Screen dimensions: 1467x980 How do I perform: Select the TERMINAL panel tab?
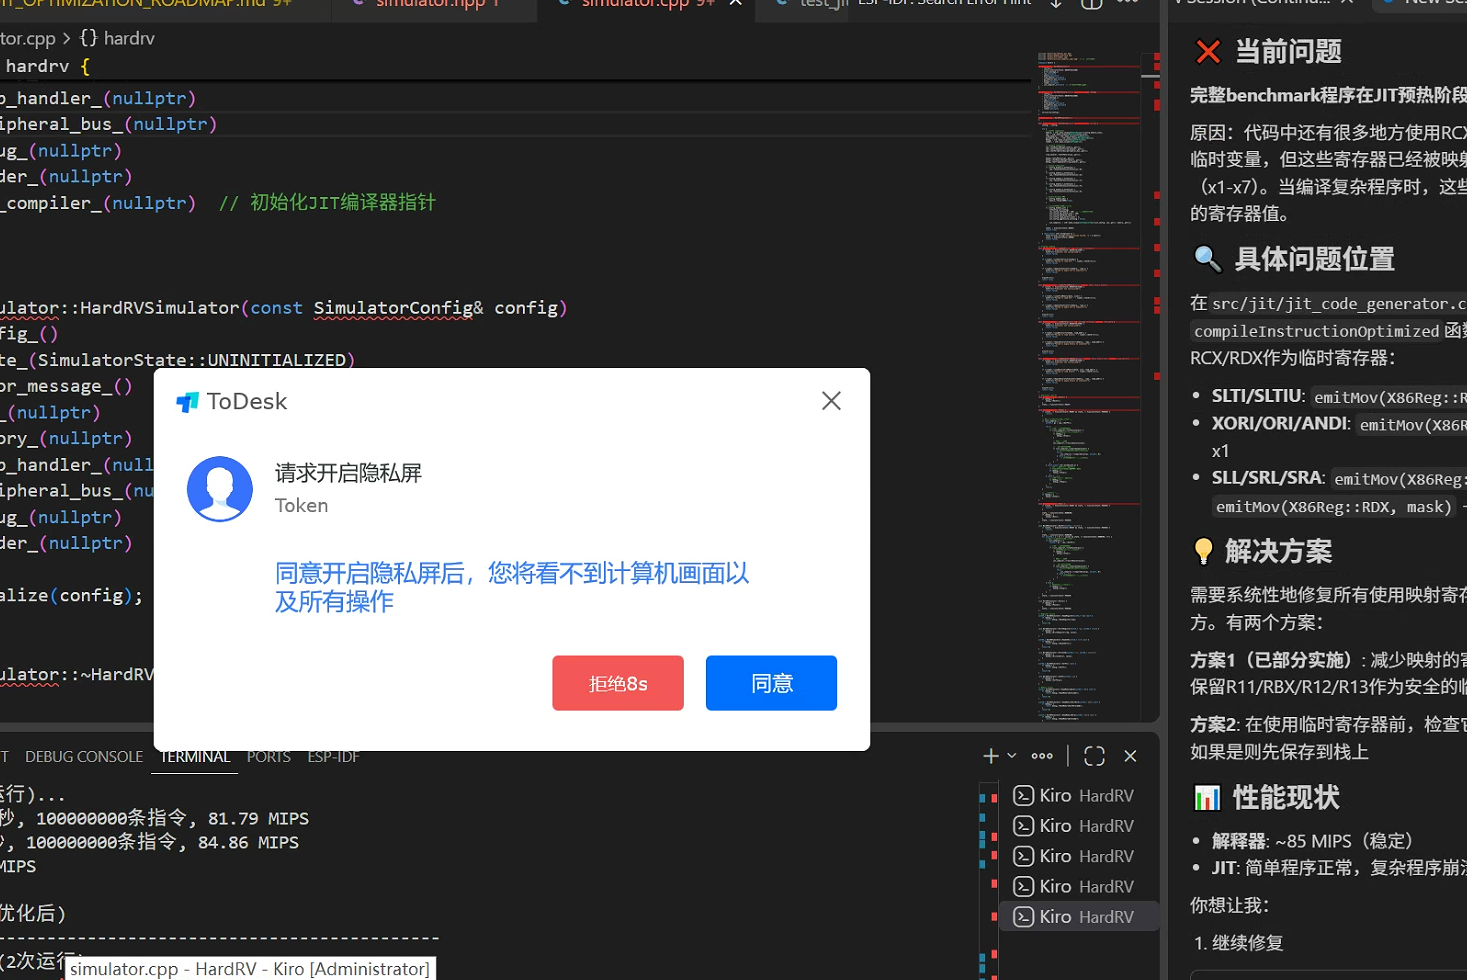click(195, 757)
